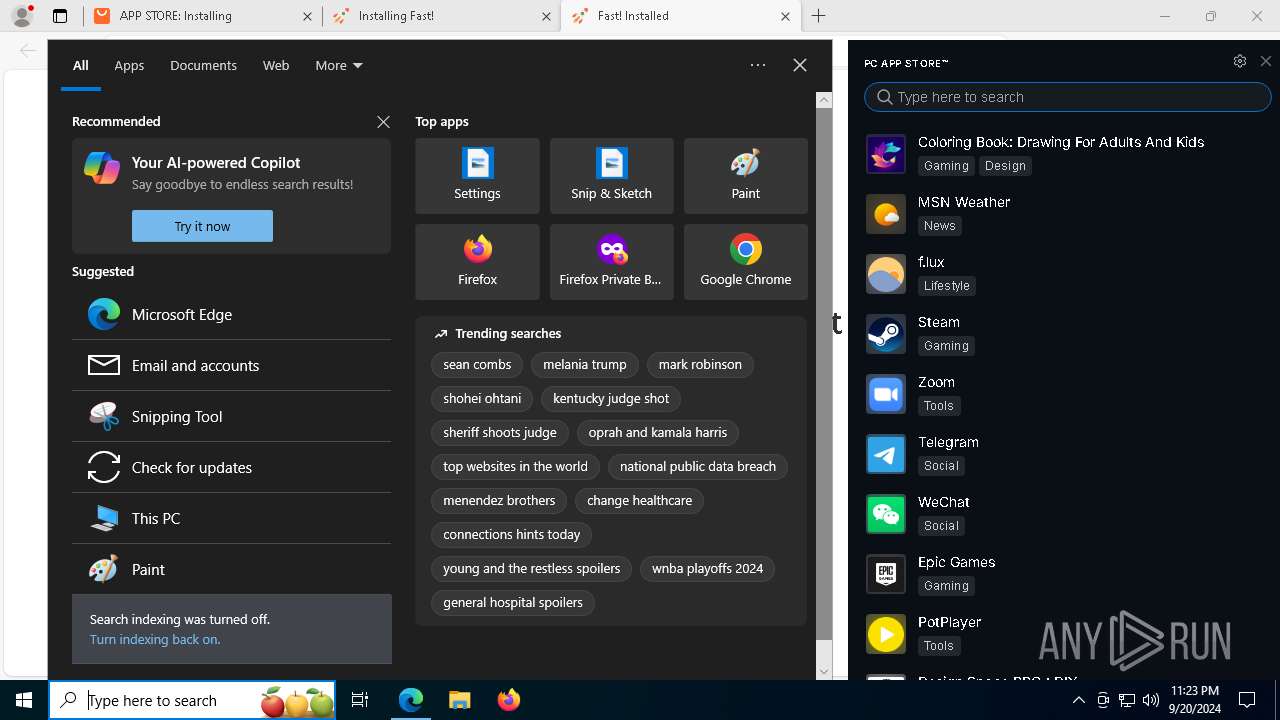Switch to All search tab
Screen dimensions: 1280x720
[81, 65]
